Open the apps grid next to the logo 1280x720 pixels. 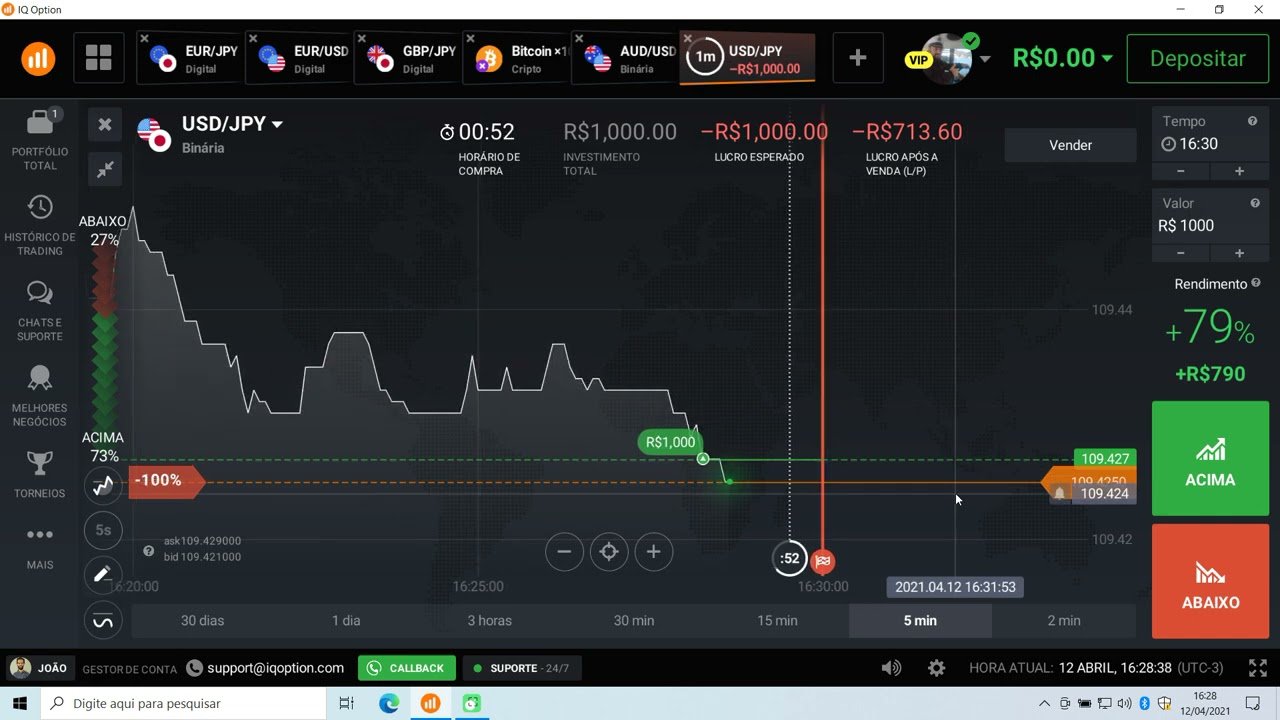tap(99, 58)
